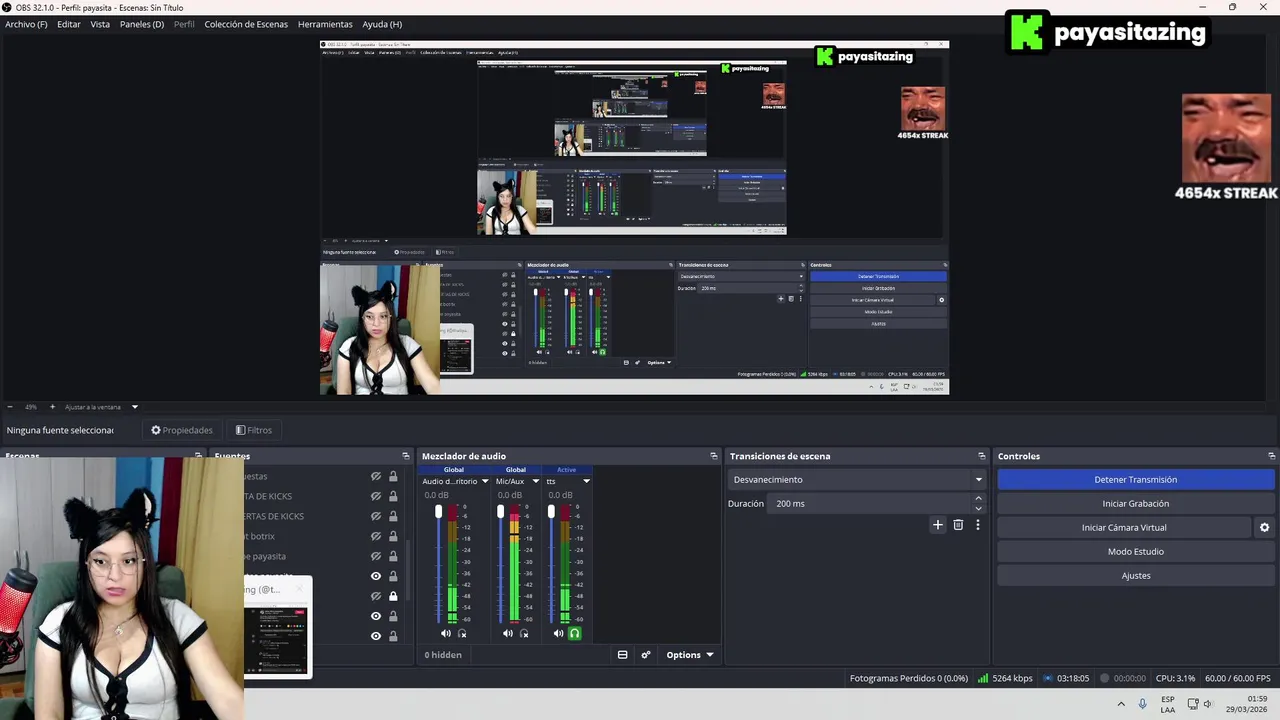Float the Controles dock
This screenshot has height=720, width=1280.
(1271, 456)
